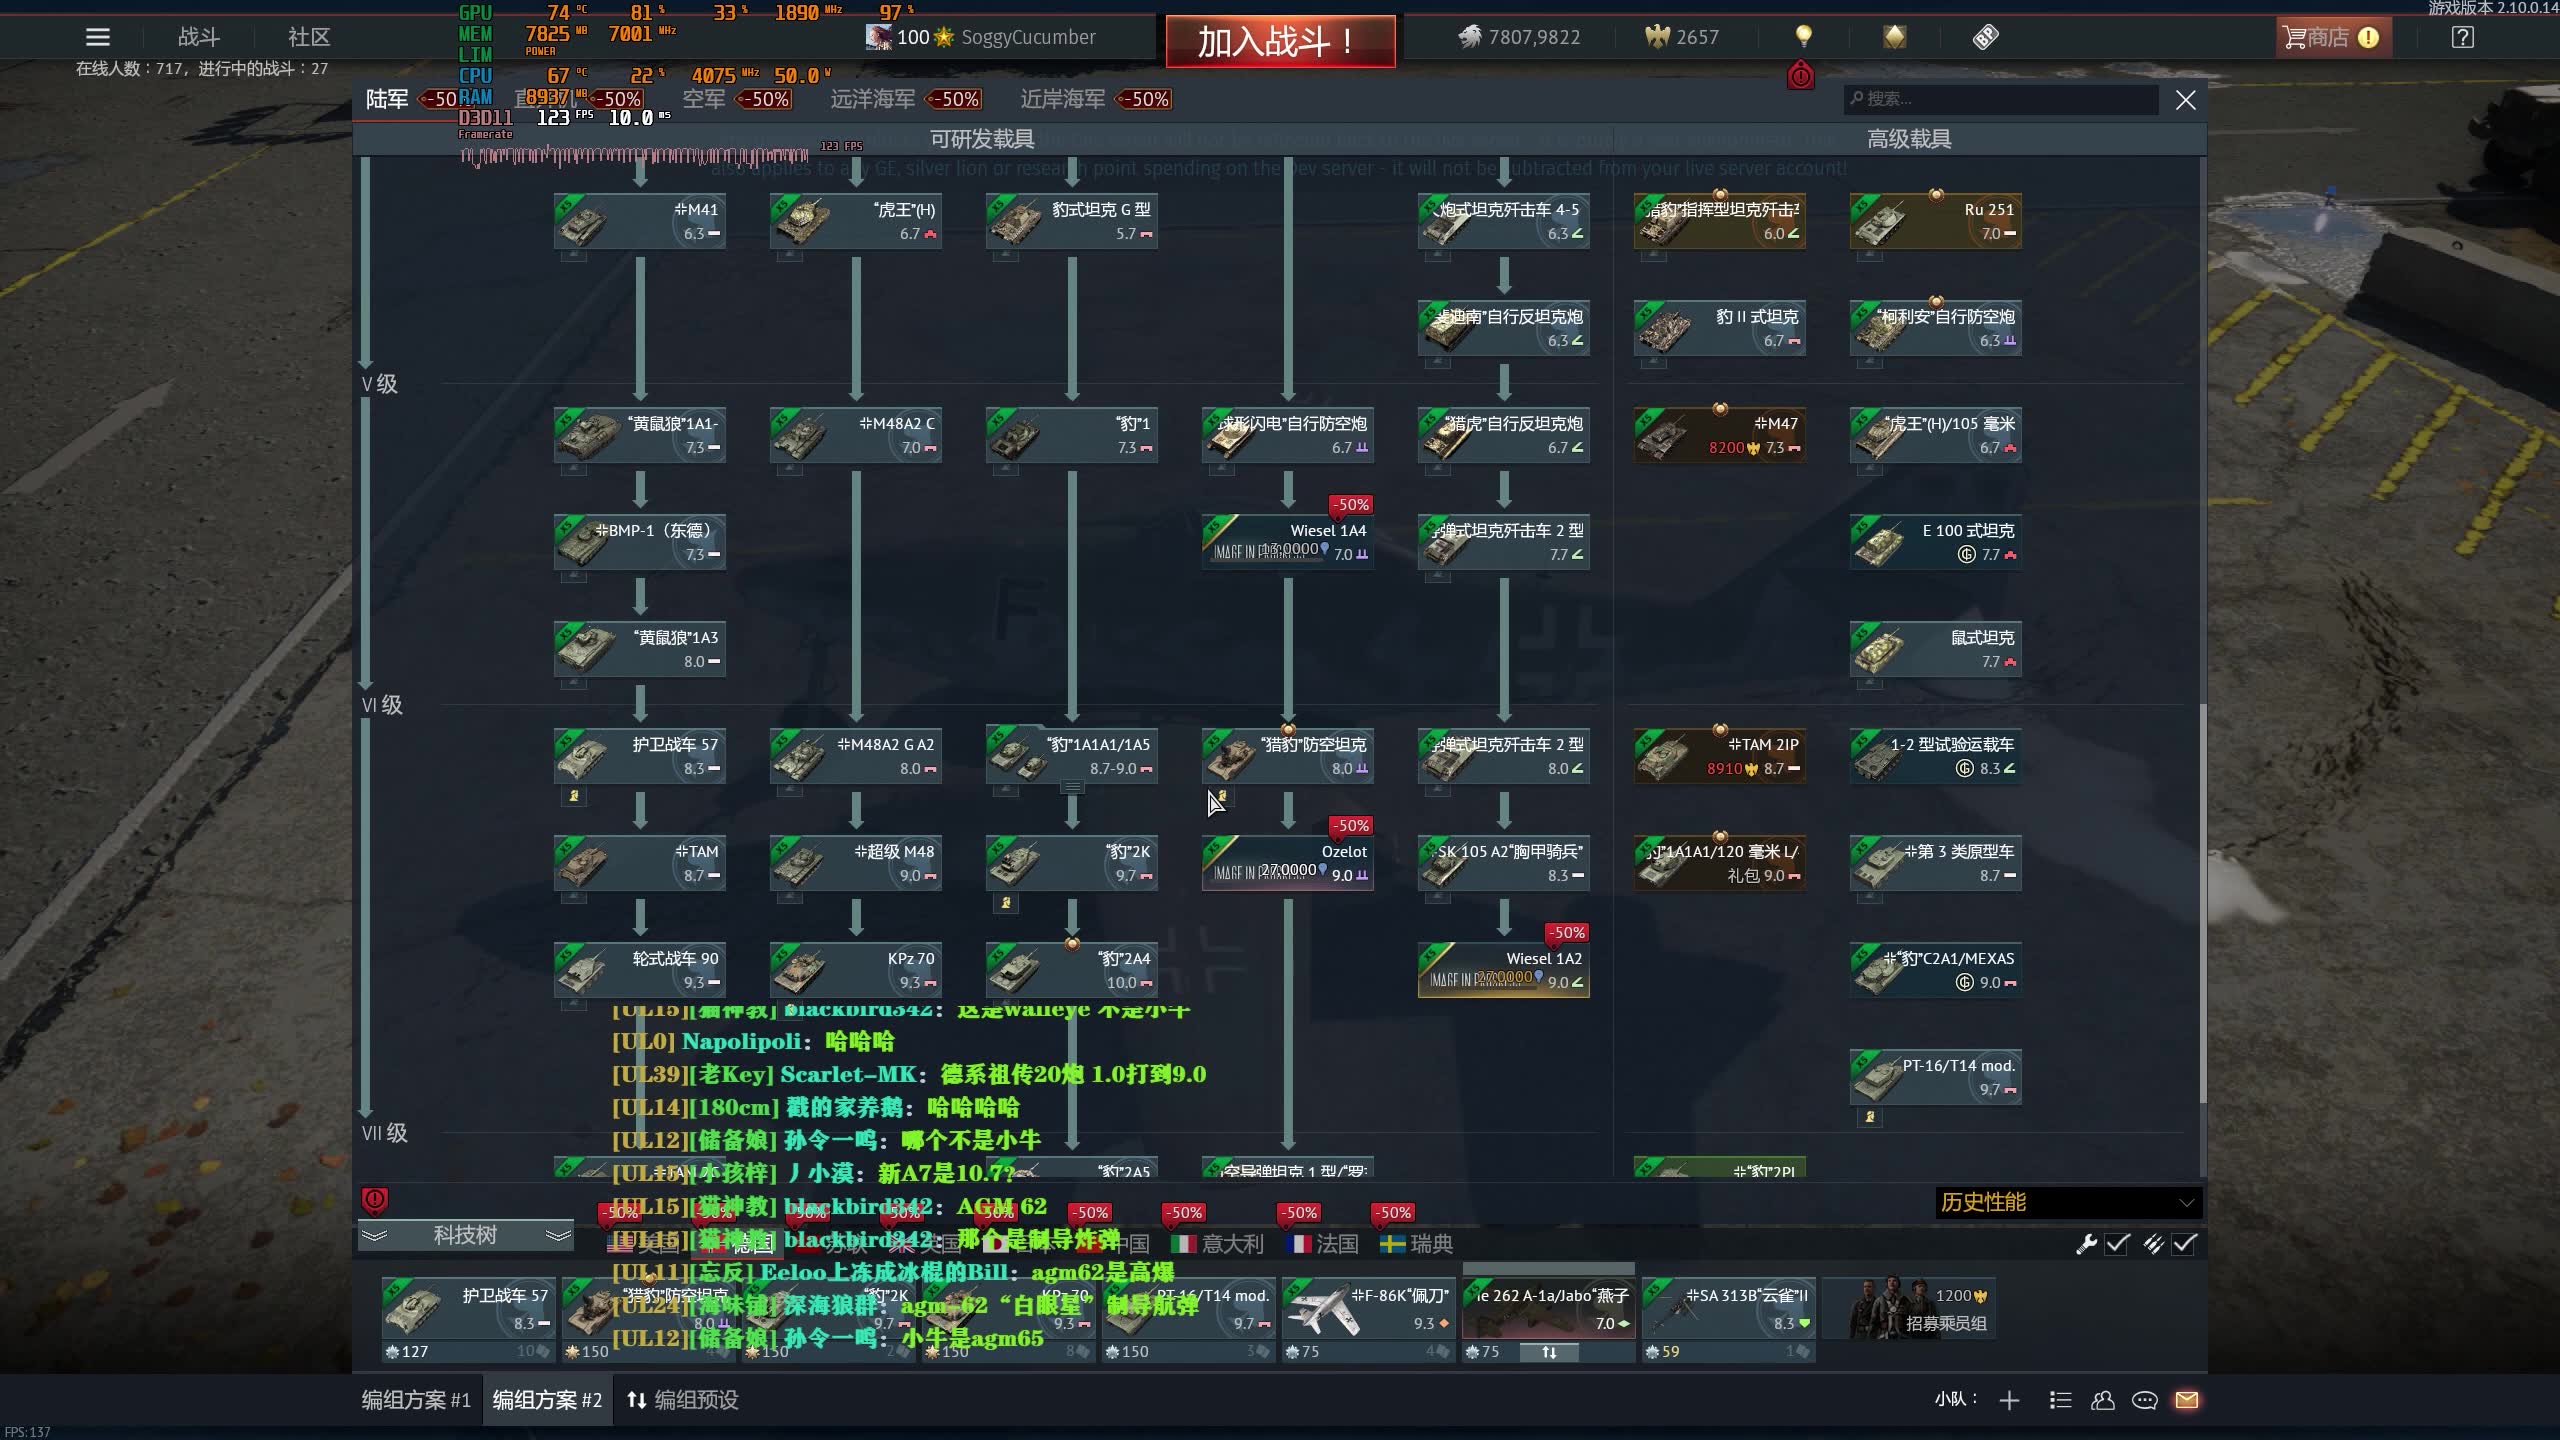This screenshot has height=1440, width=2560.
Task: Open the orange mail envelope icon
Action: (2187, 1400)
